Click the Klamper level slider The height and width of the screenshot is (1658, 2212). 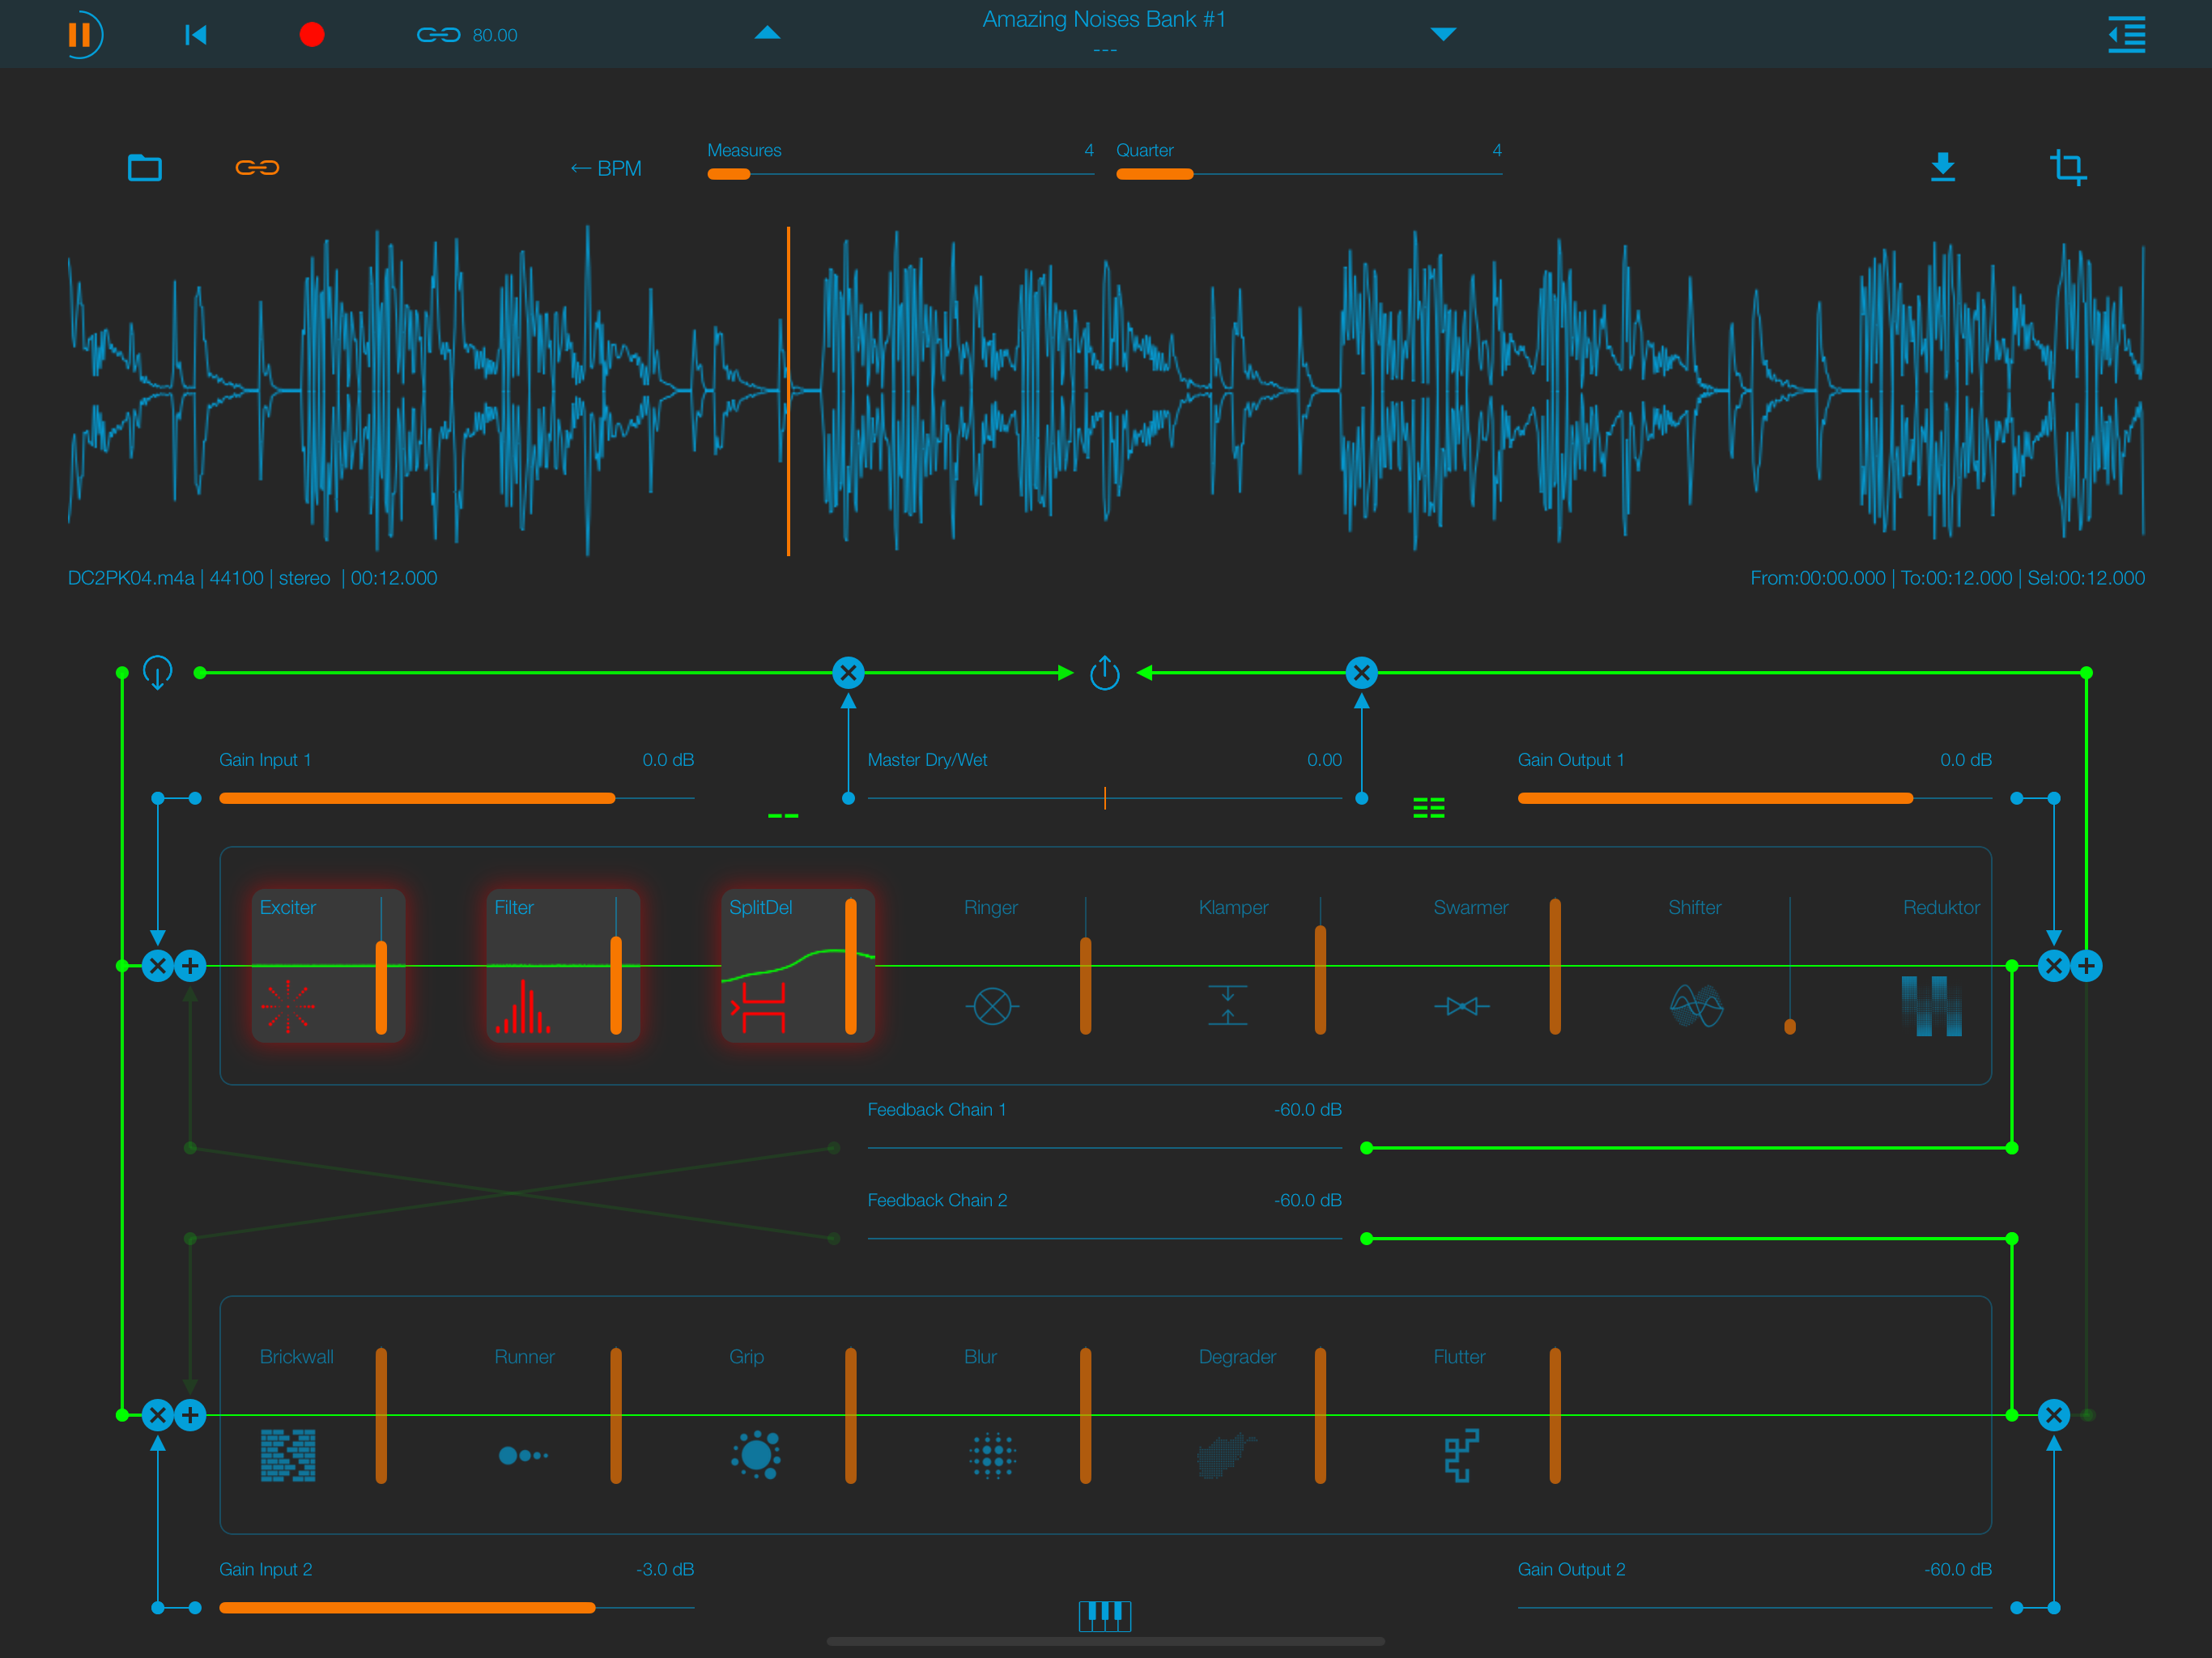click(x=1320, y=965)
